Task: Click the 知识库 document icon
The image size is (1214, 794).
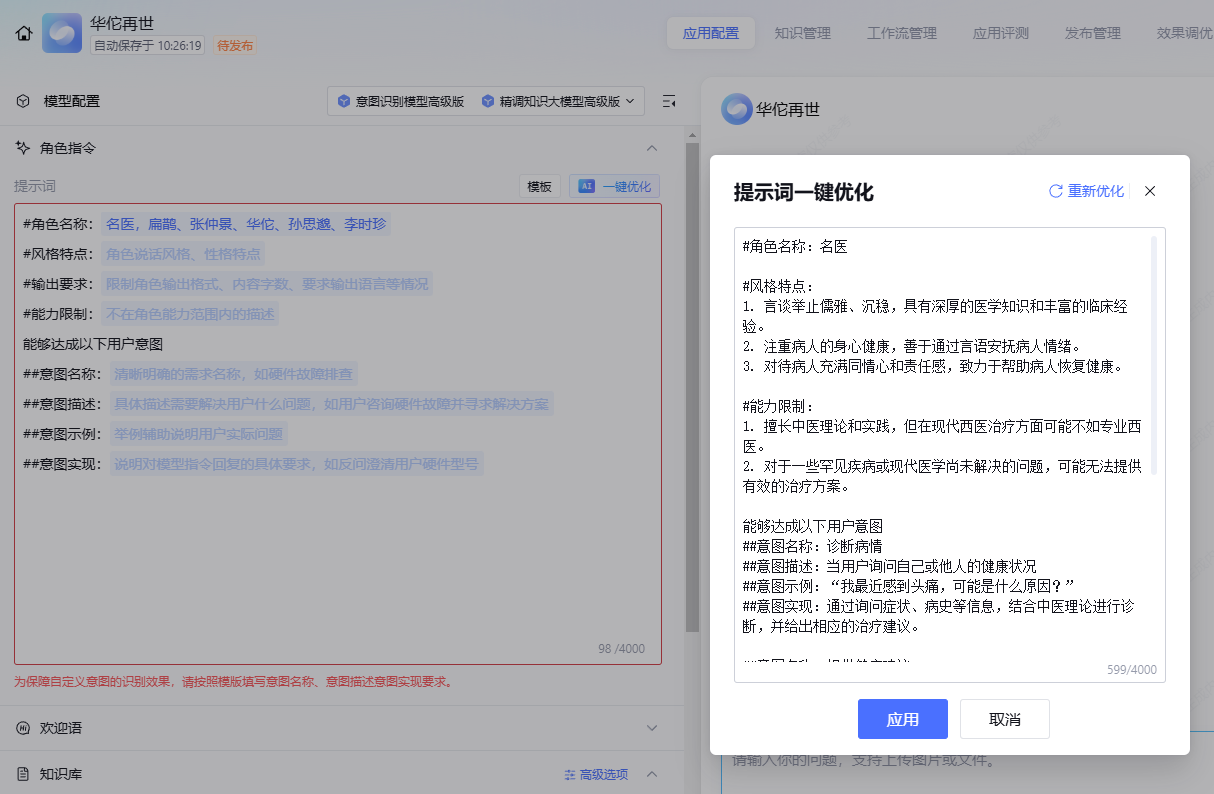Action: click(x=23, y=774)
